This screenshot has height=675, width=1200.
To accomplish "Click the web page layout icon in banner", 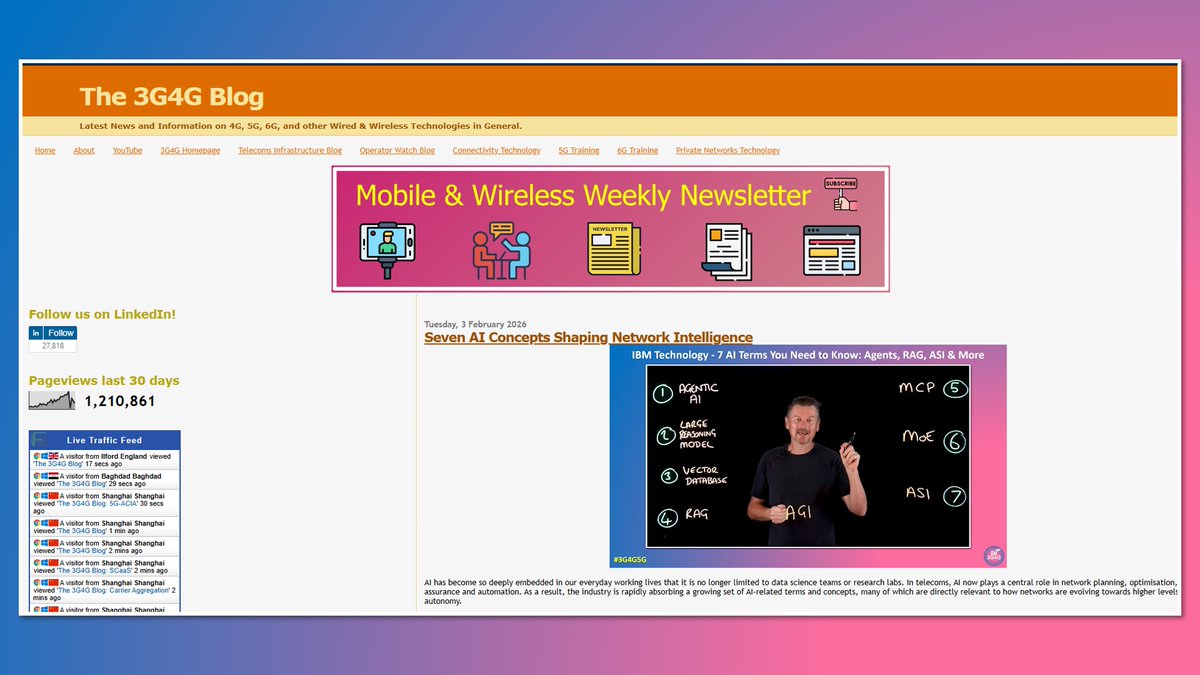I will pyautogui.click(x=832, y=250).
